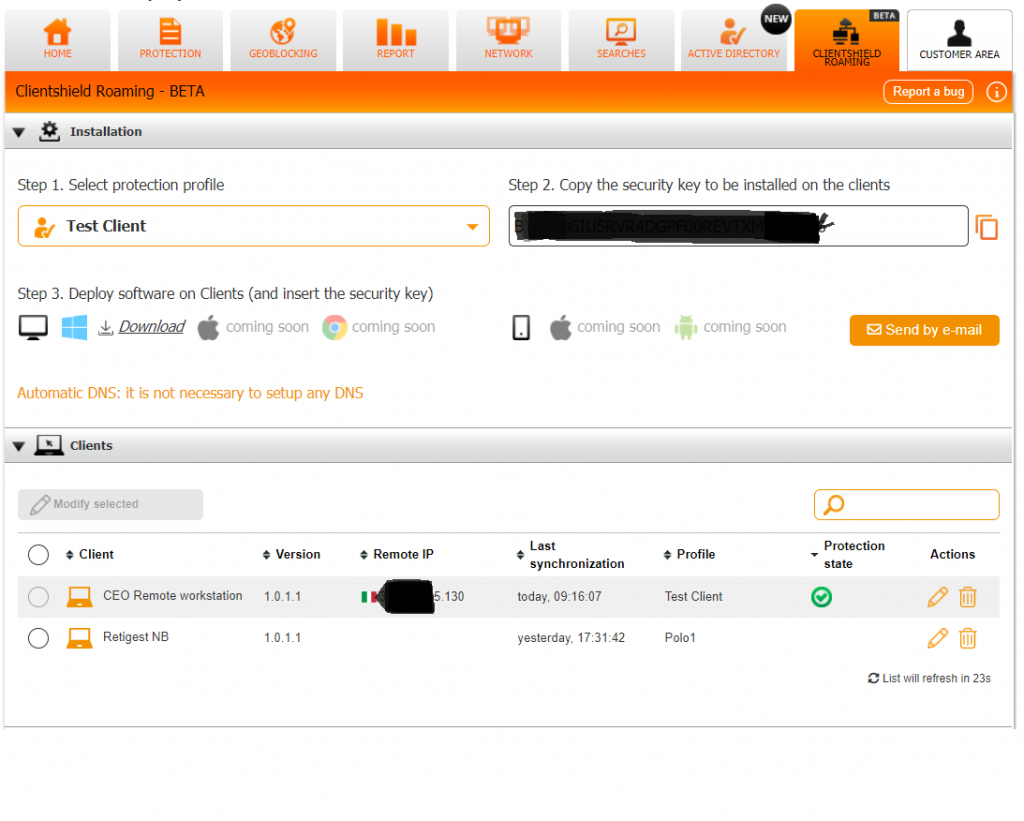Collapse the Installation section
Viewport: 1024px width, 821px height.
(19, 132)
